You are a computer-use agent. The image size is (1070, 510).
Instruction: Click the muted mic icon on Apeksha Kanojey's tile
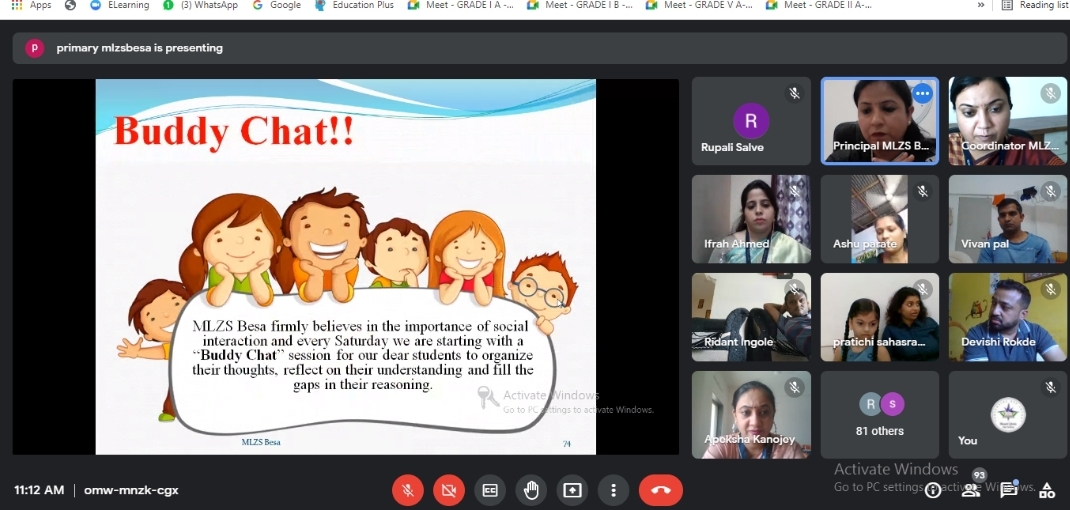pos(794,388)
